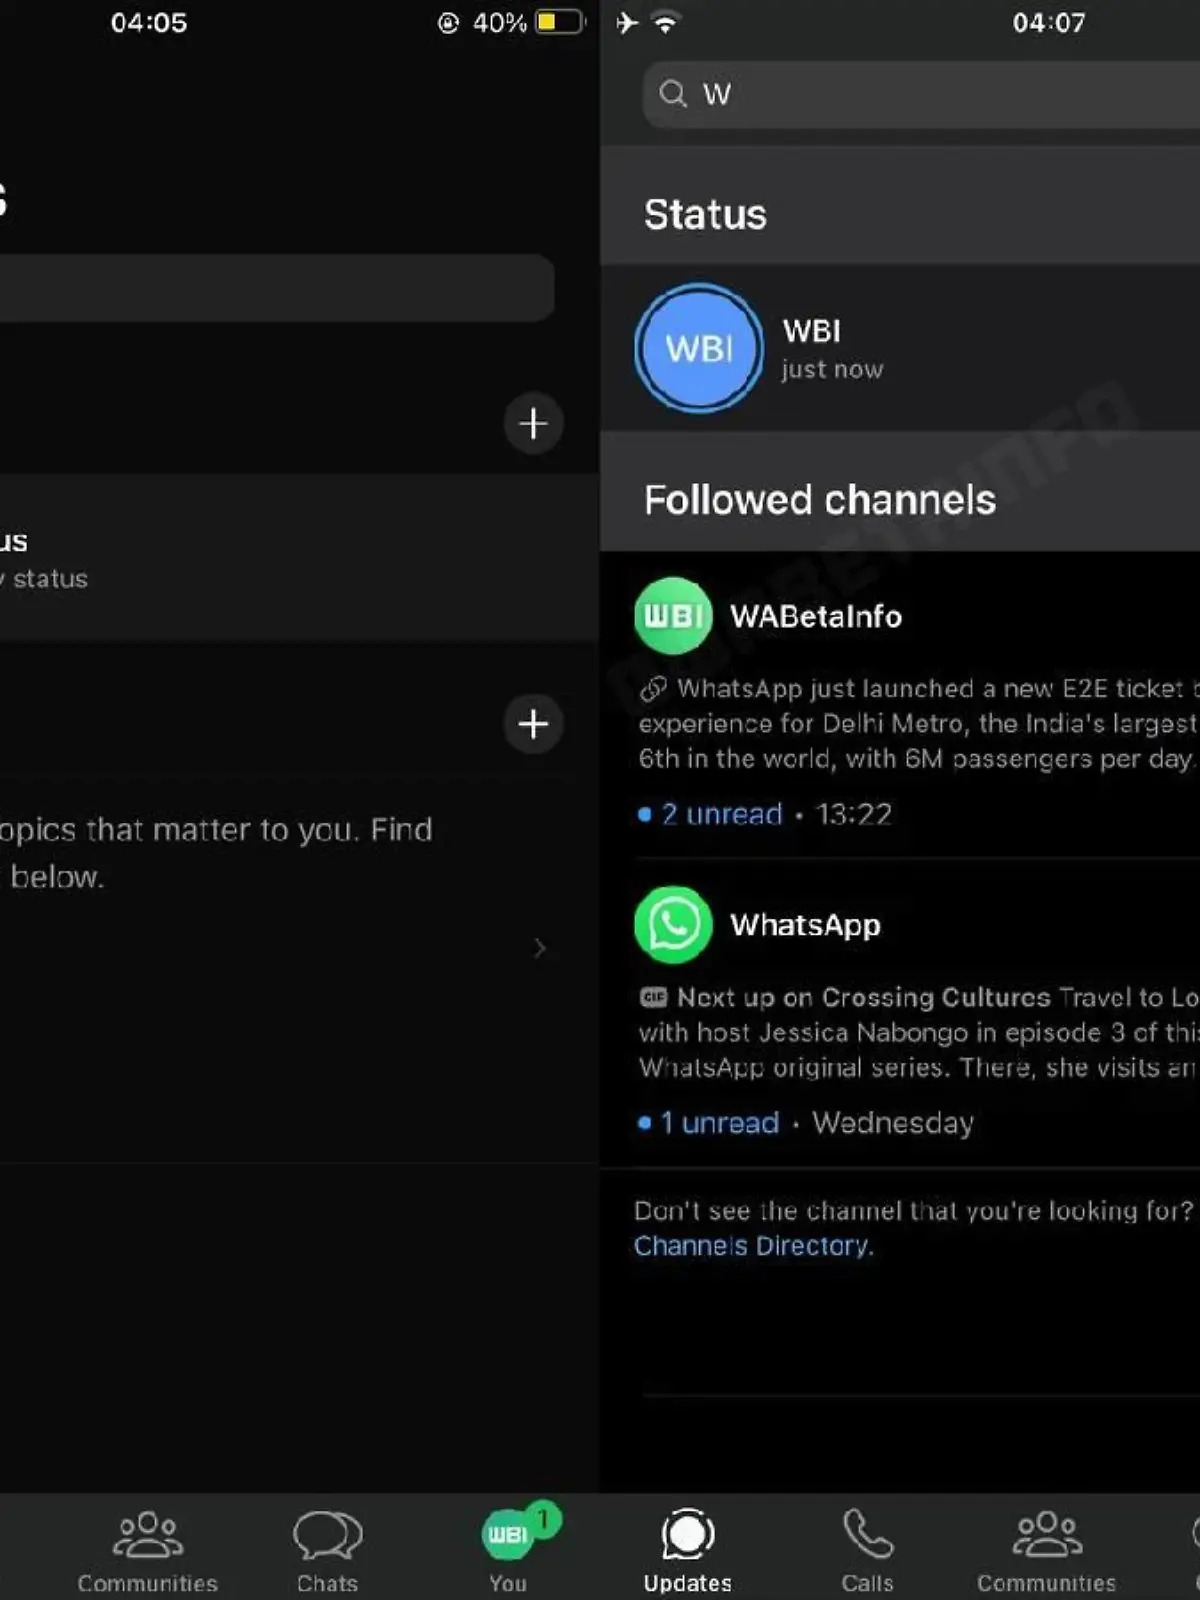Select the Updates tab

pos(687,1551)
